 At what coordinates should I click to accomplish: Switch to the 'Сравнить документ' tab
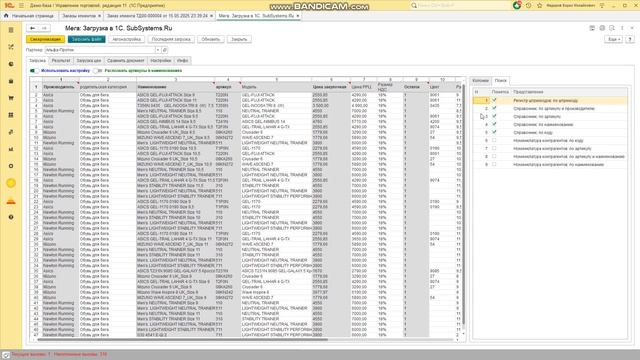tap(125, 60)
